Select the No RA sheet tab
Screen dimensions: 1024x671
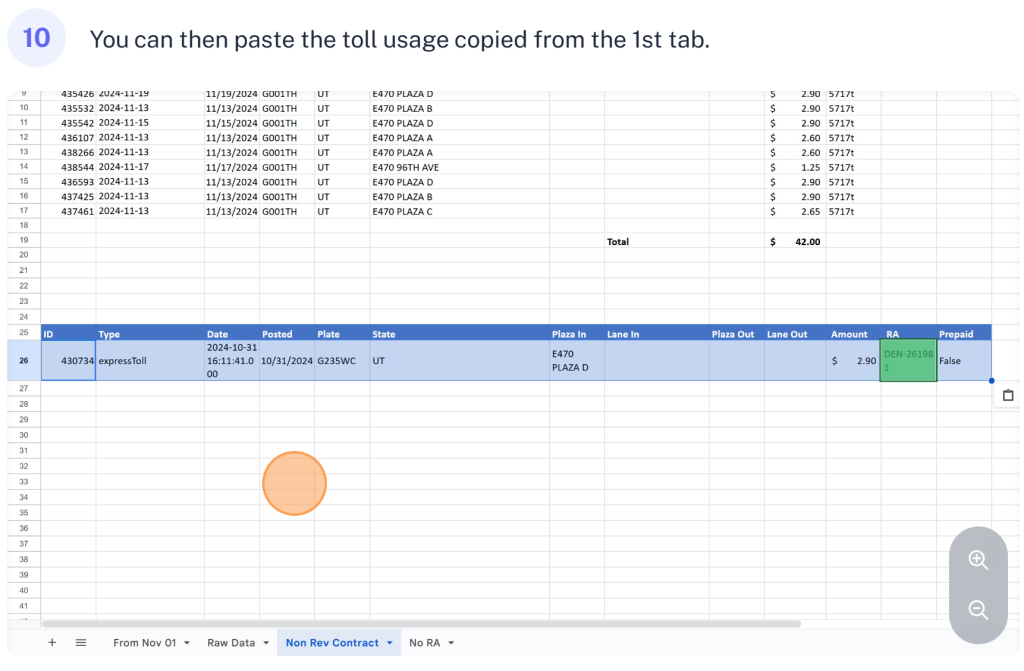click(x=424, y=643)
